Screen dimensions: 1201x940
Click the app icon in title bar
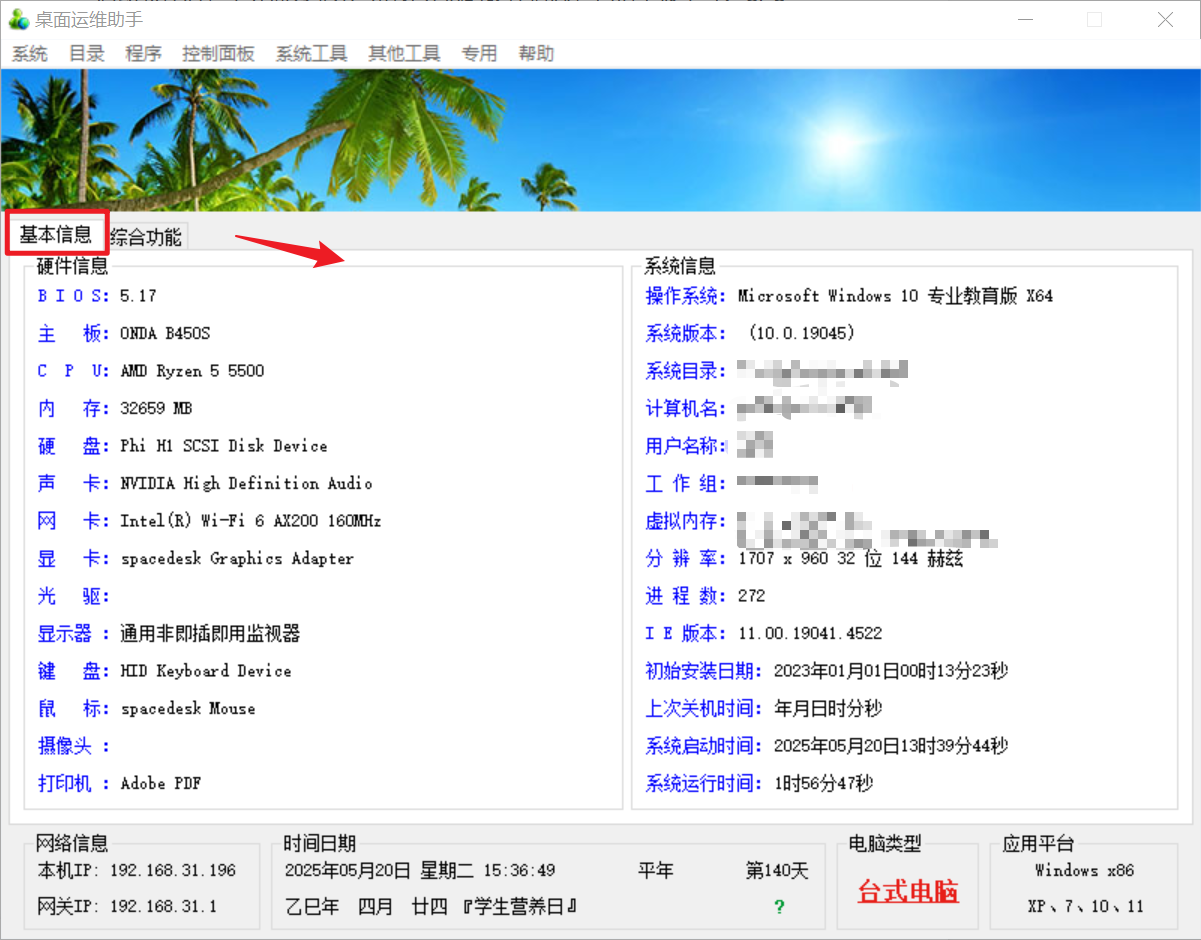click(18, 19)
